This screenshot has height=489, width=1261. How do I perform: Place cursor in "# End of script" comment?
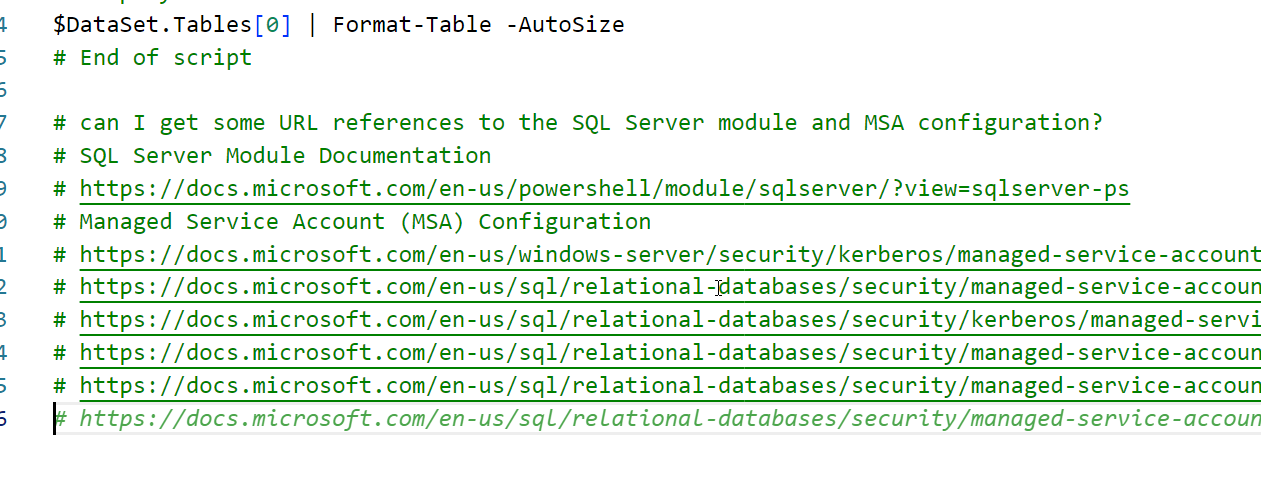165,57
